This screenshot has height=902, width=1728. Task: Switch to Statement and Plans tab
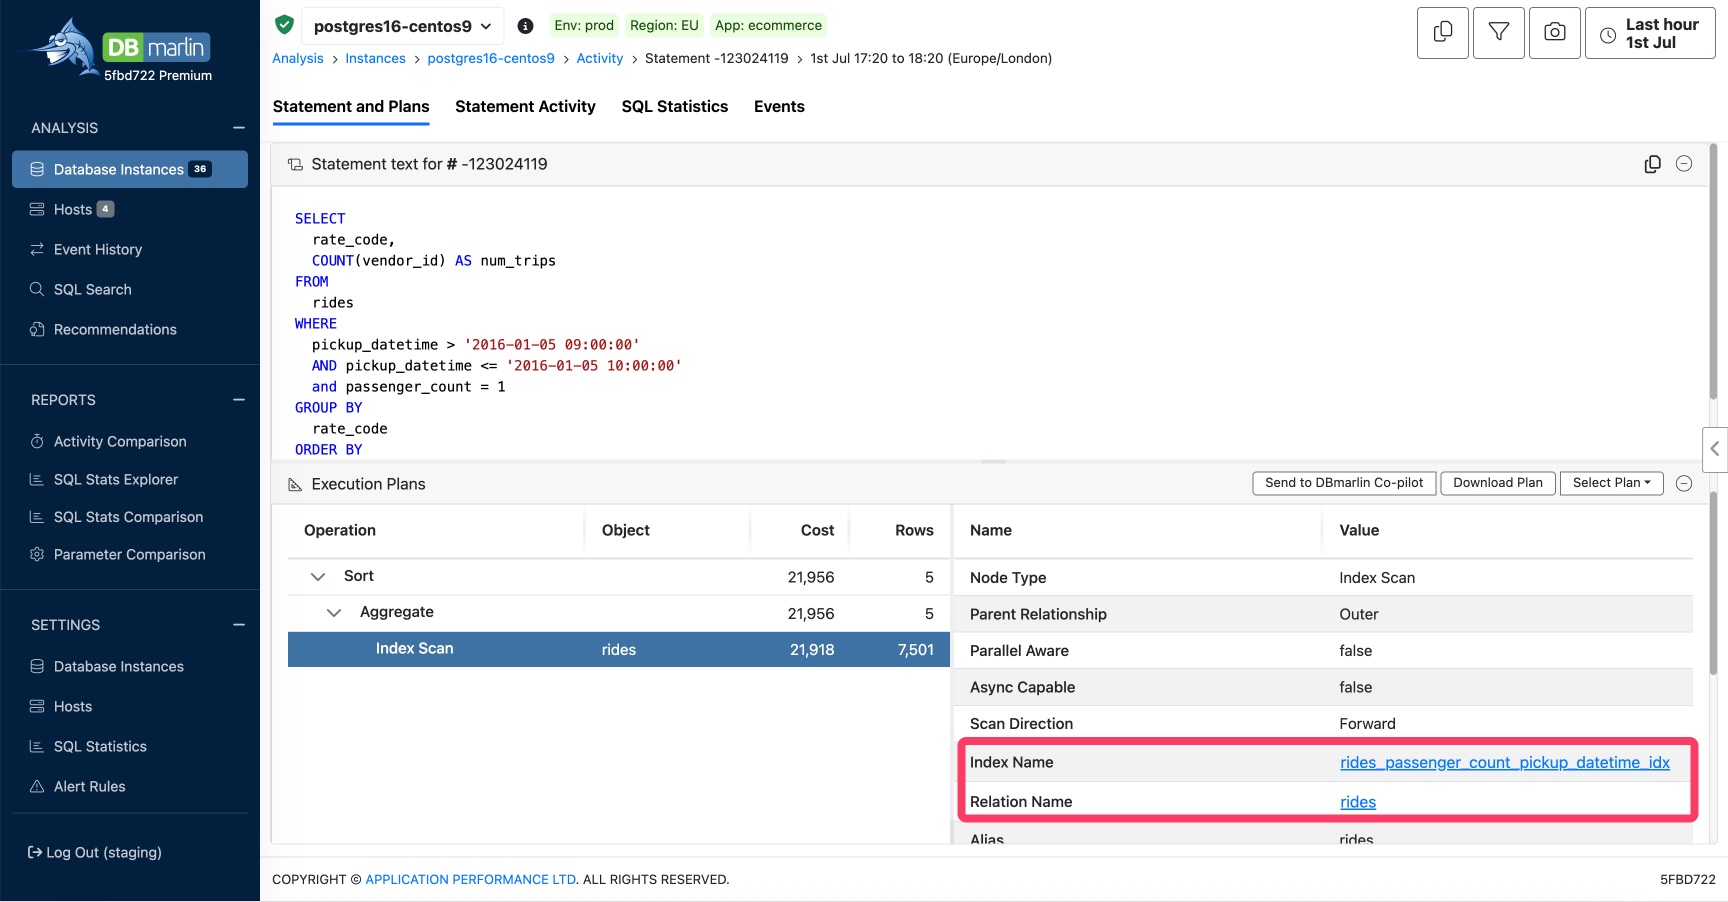click(x=351, y=107)
